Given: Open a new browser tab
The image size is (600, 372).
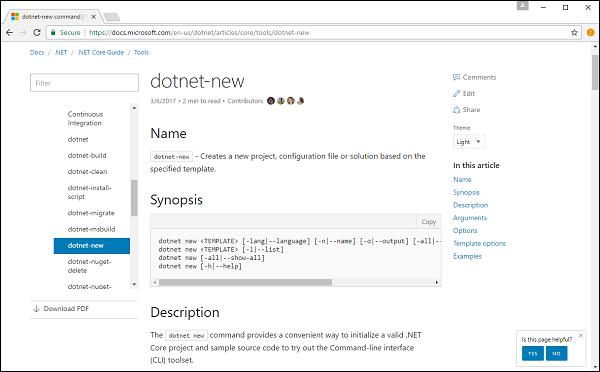Looking at the screenshot, I should pyautogui.click(x=112, y=17).
